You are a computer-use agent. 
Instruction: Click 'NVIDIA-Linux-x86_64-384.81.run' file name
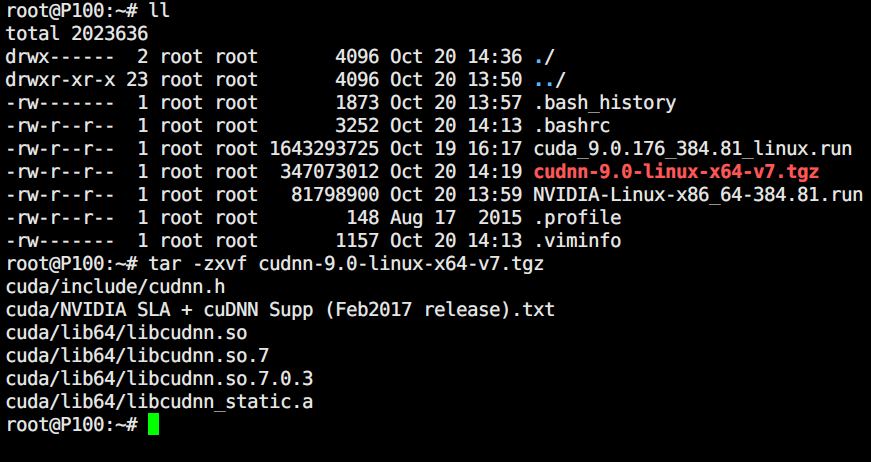tap(698, 195)
